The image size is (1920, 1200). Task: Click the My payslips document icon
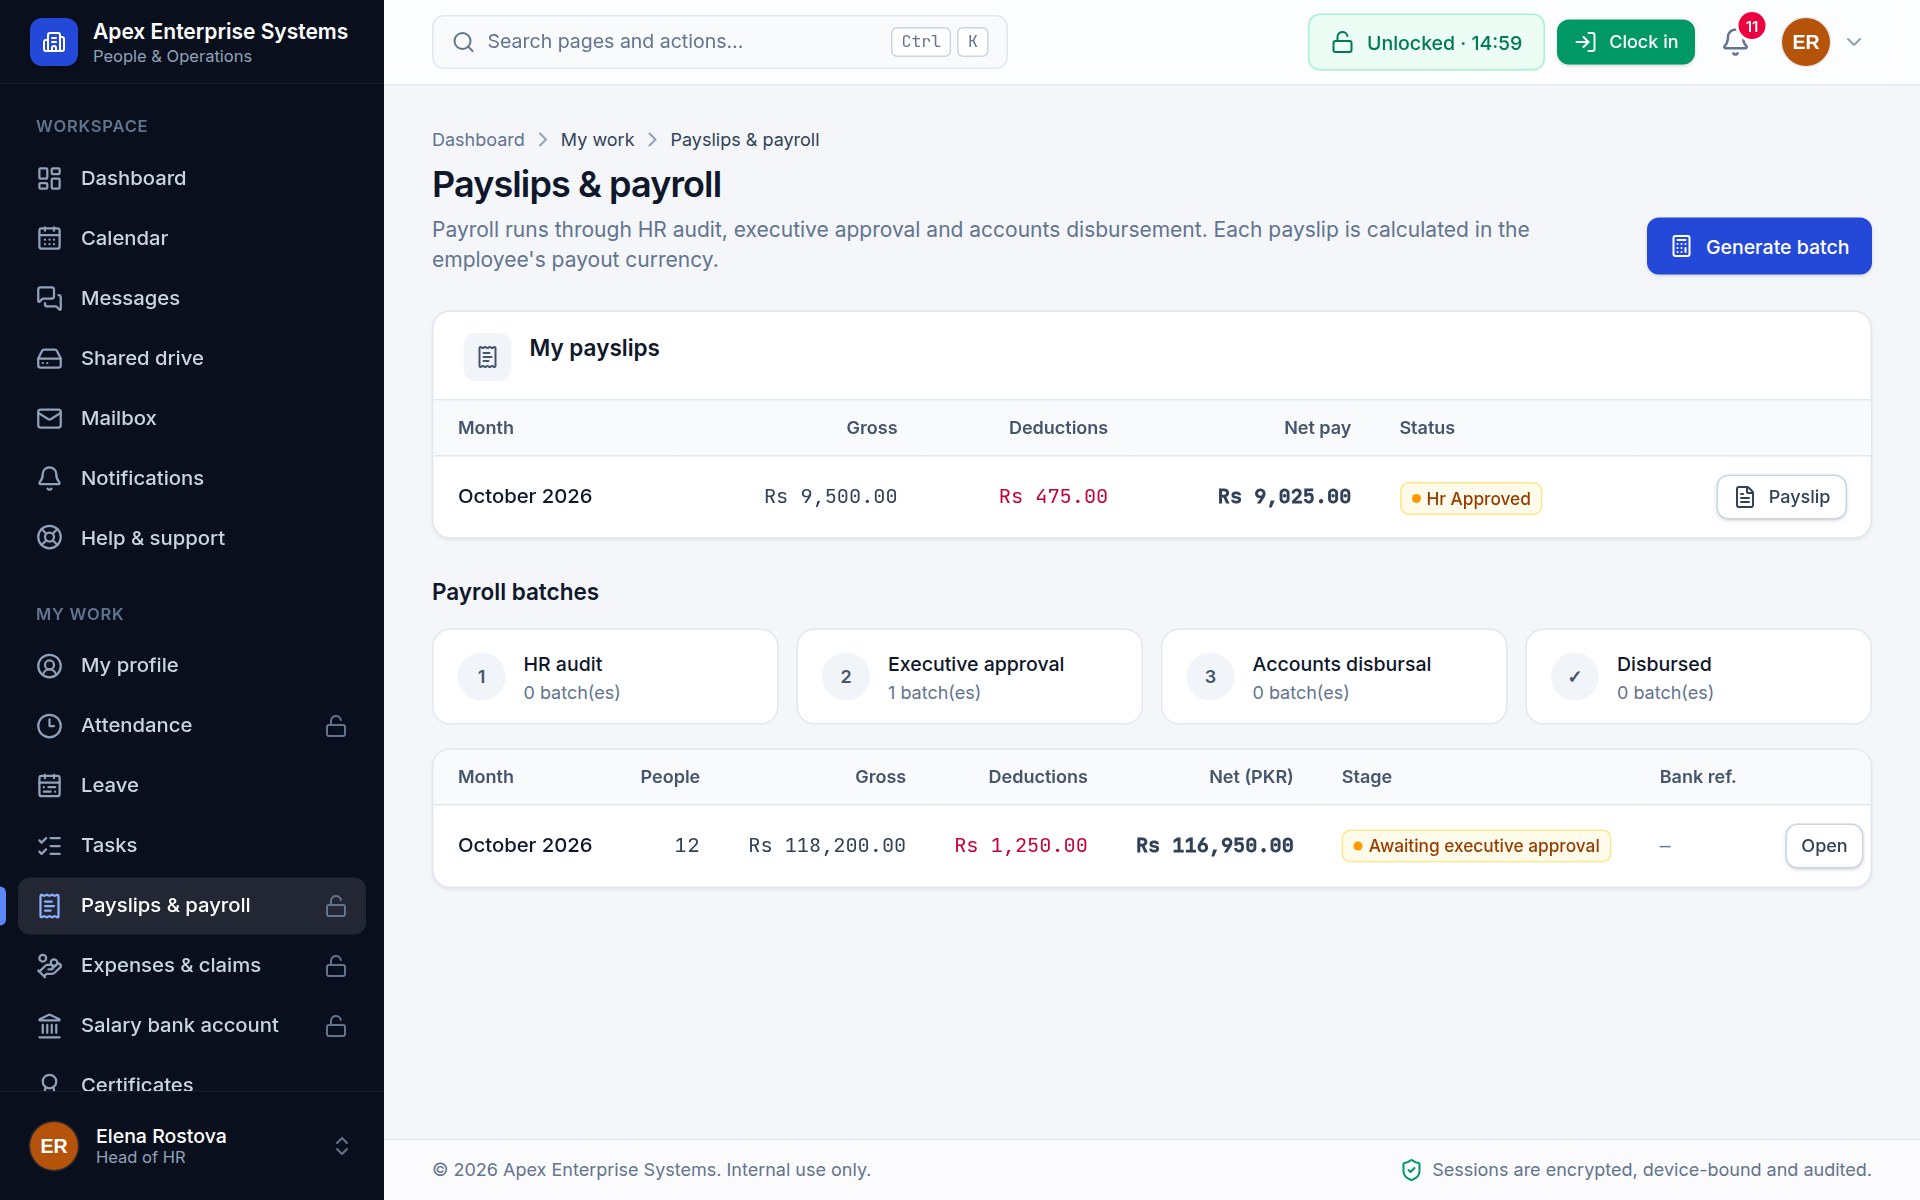coord(487,357)
